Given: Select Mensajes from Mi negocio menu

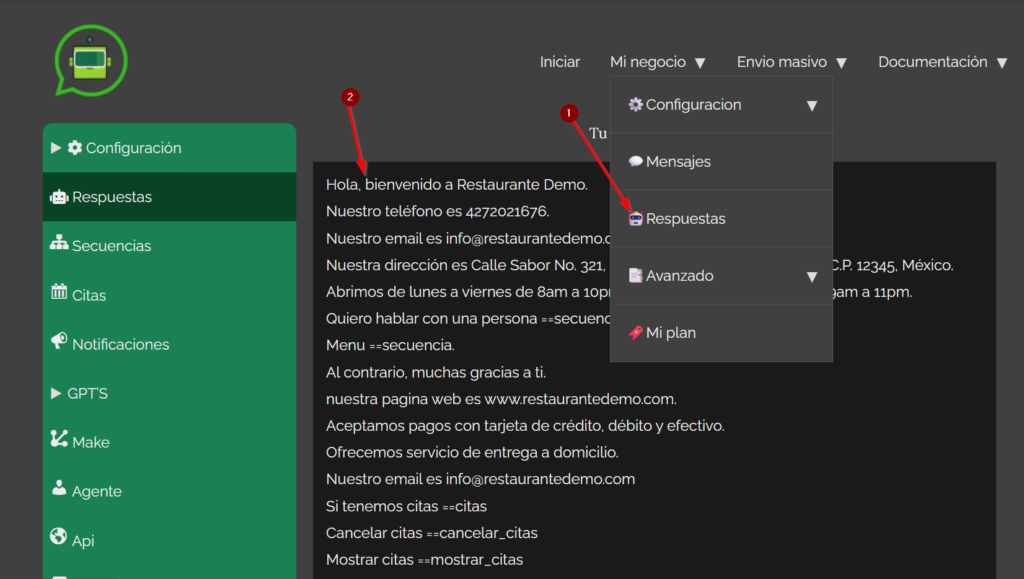Looking at the screenshot, I should [x=721, y=161].
